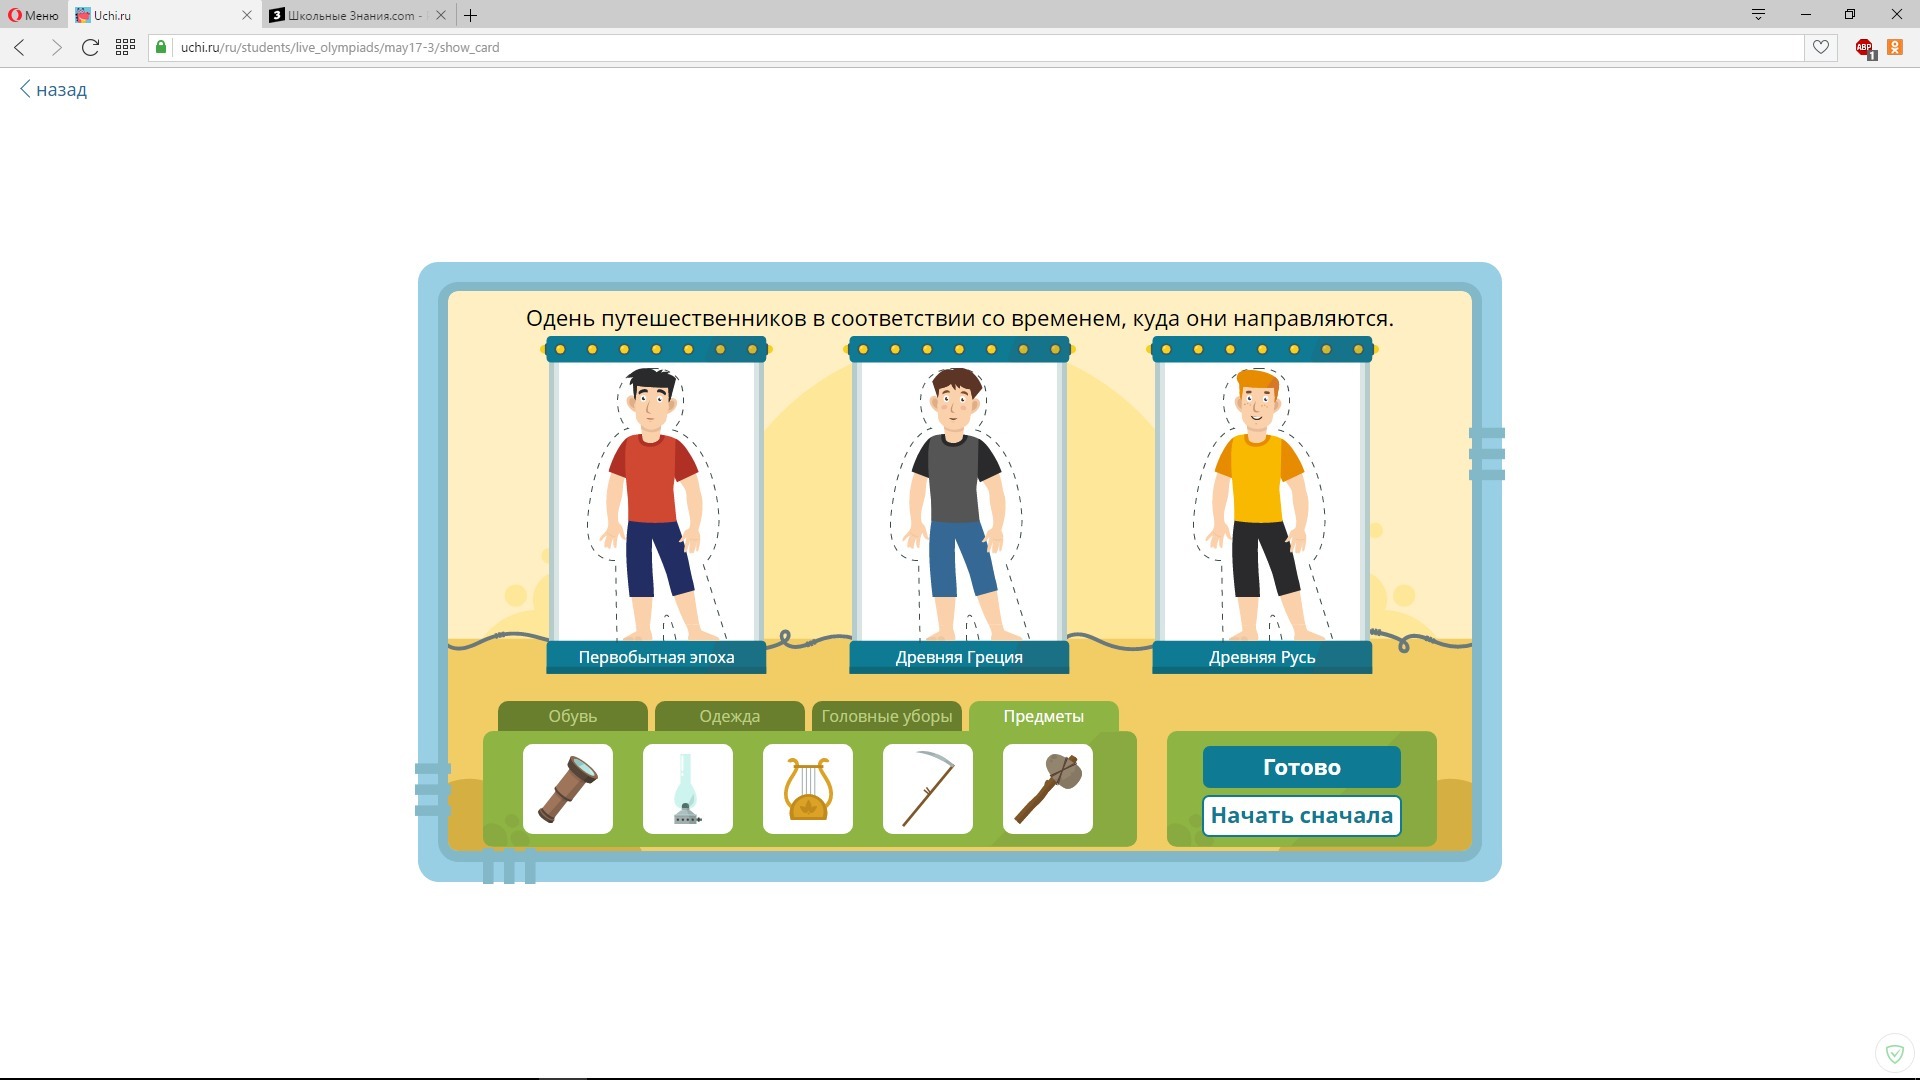This screenshot has width=1920, height=1080.
Task: Pick the scythe item
Action: tap(927, 789)
